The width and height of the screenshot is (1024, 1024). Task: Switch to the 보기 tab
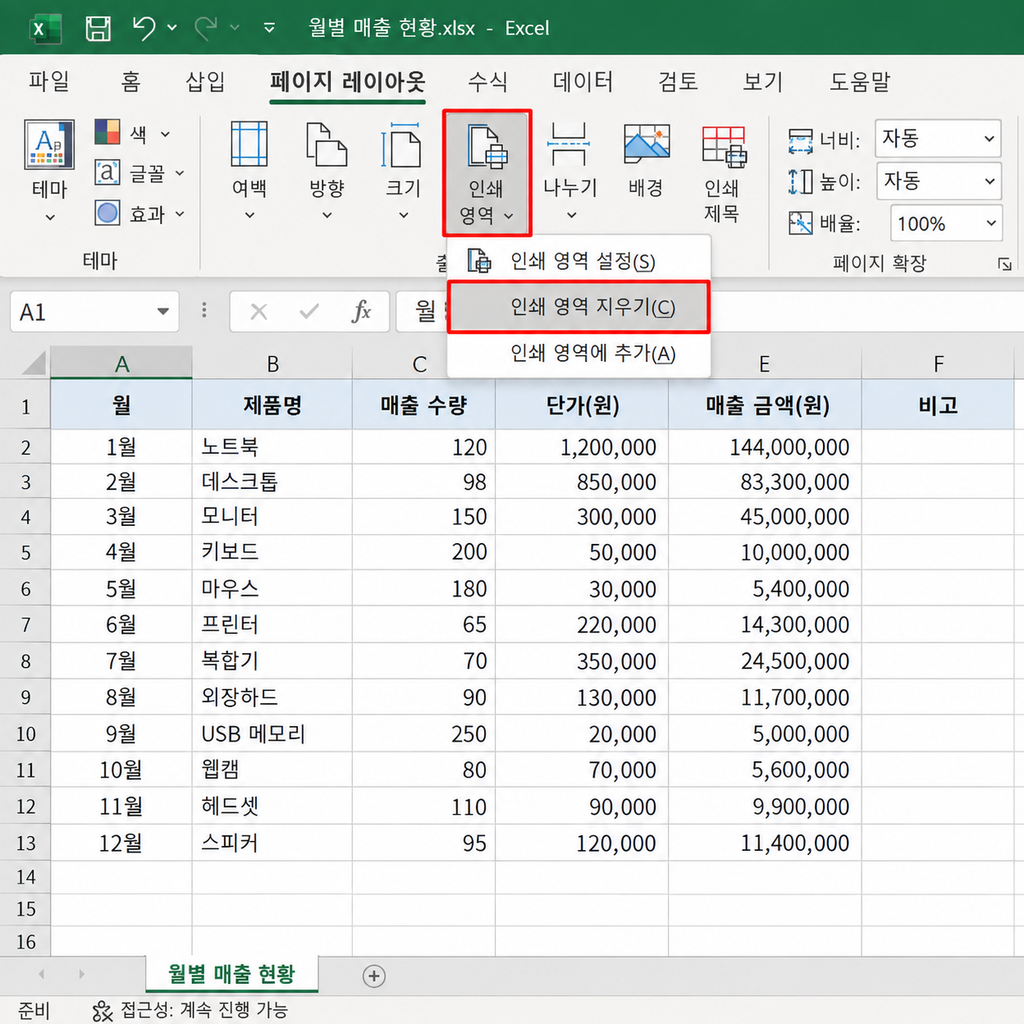[763, 81]
